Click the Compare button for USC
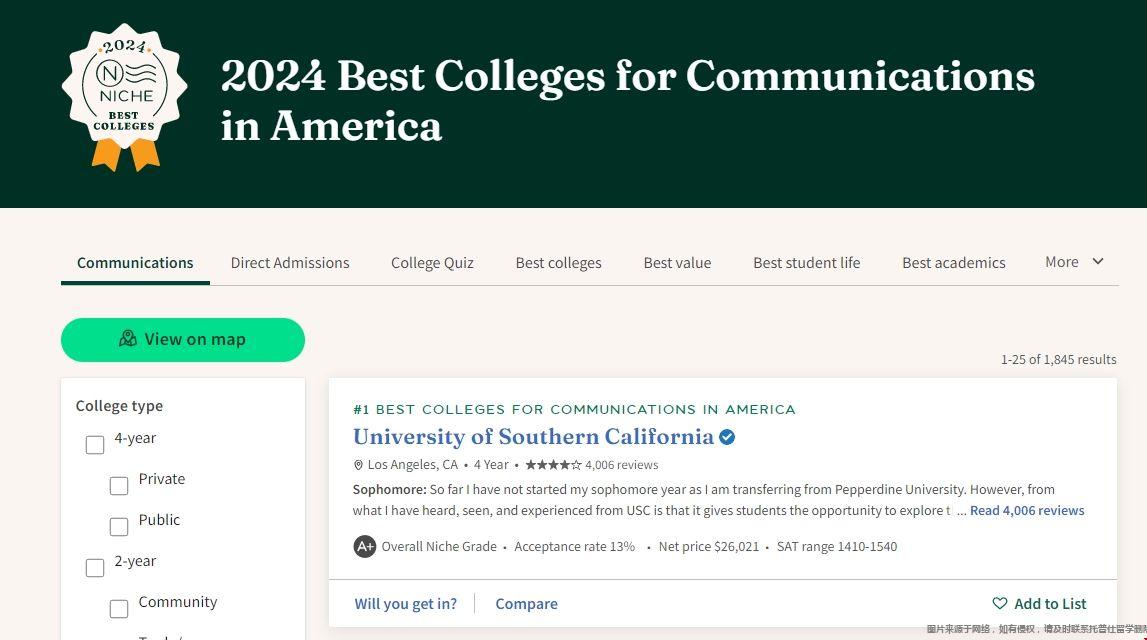The width and height of the screenshot is (1147, 640). click(x=526, y=604)
